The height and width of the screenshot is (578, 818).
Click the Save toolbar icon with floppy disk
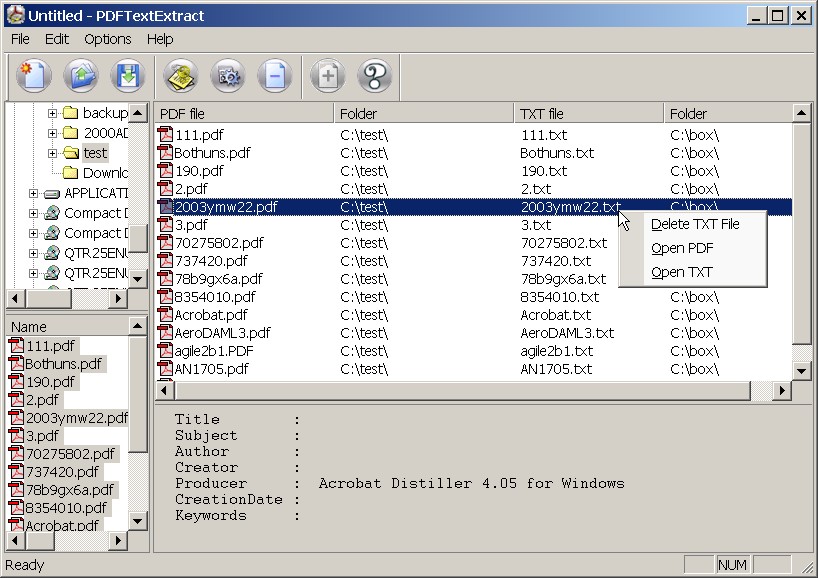[128, 76]
